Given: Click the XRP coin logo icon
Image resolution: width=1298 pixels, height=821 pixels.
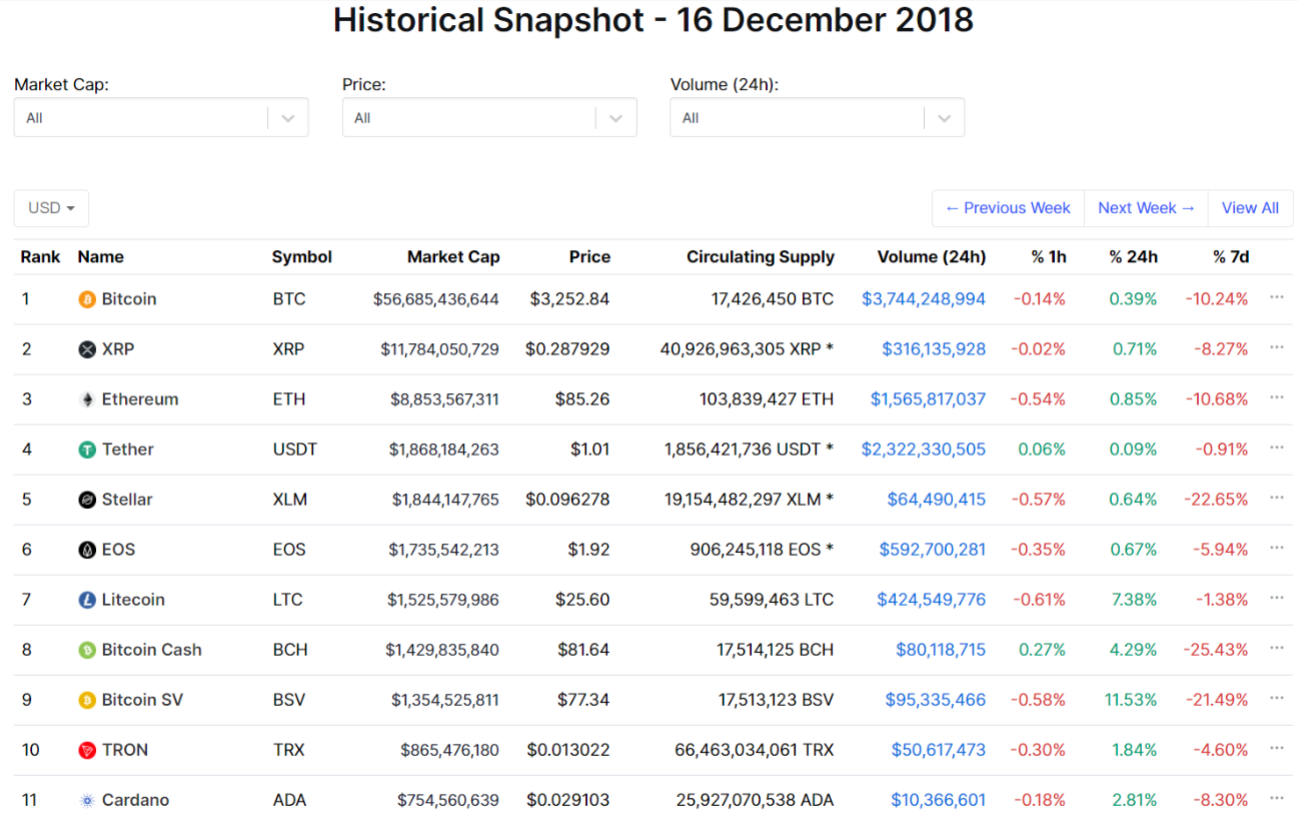Looking at the screenshot, I should click(87, 349).
